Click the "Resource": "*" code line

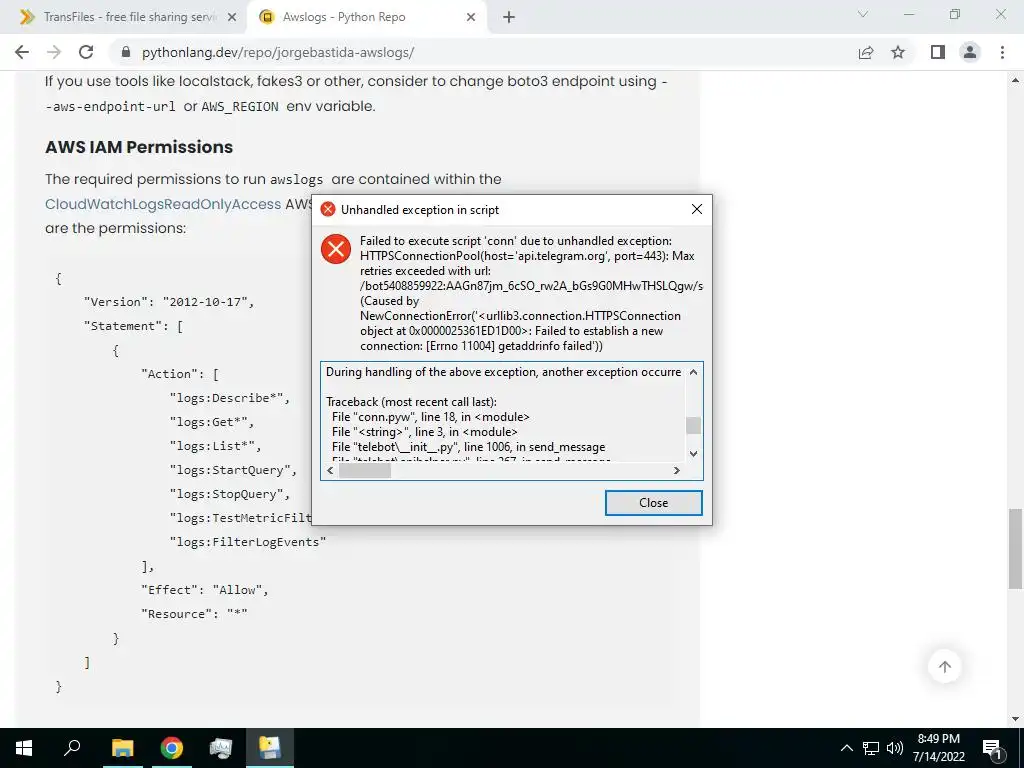click(194, 614)
